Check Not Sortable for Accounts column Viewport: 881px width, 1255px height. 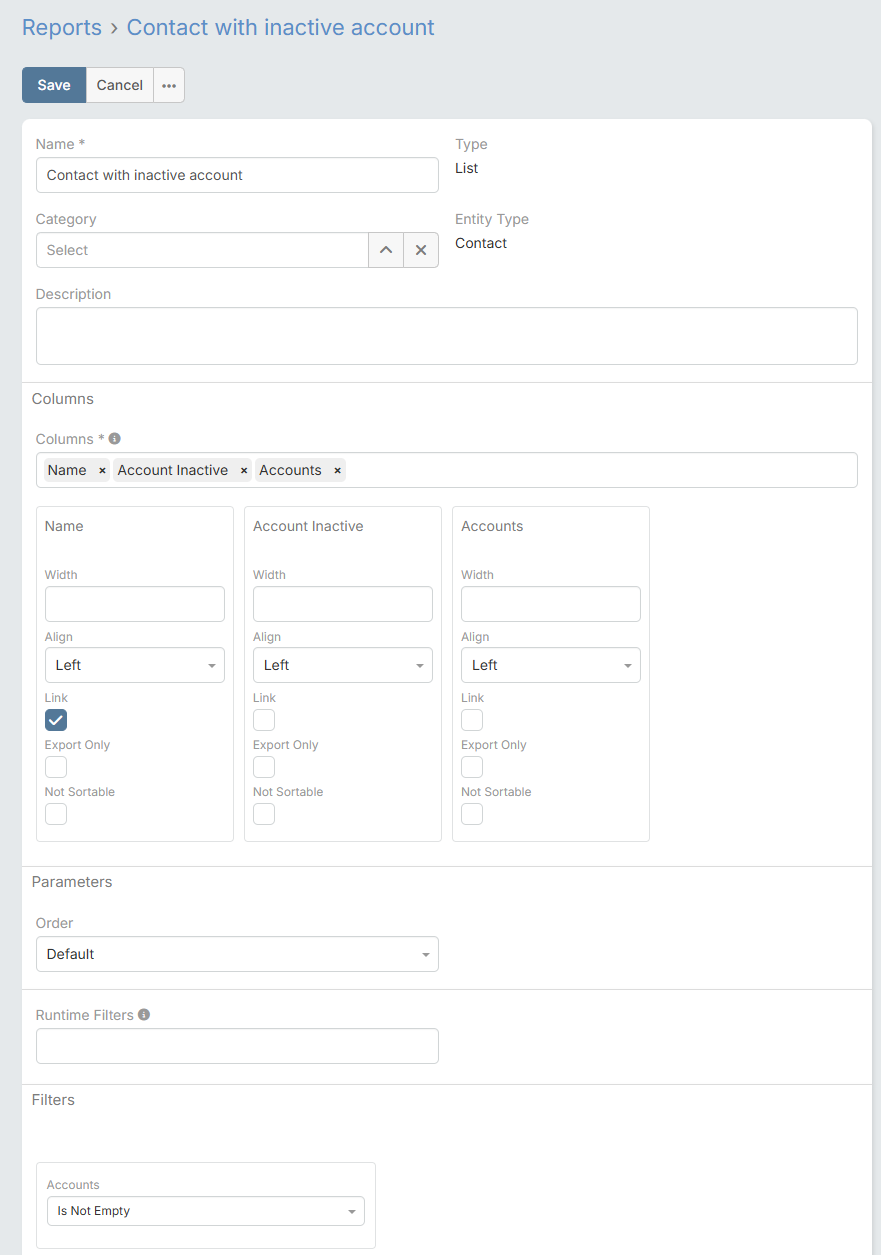click(x=472, y=814)
